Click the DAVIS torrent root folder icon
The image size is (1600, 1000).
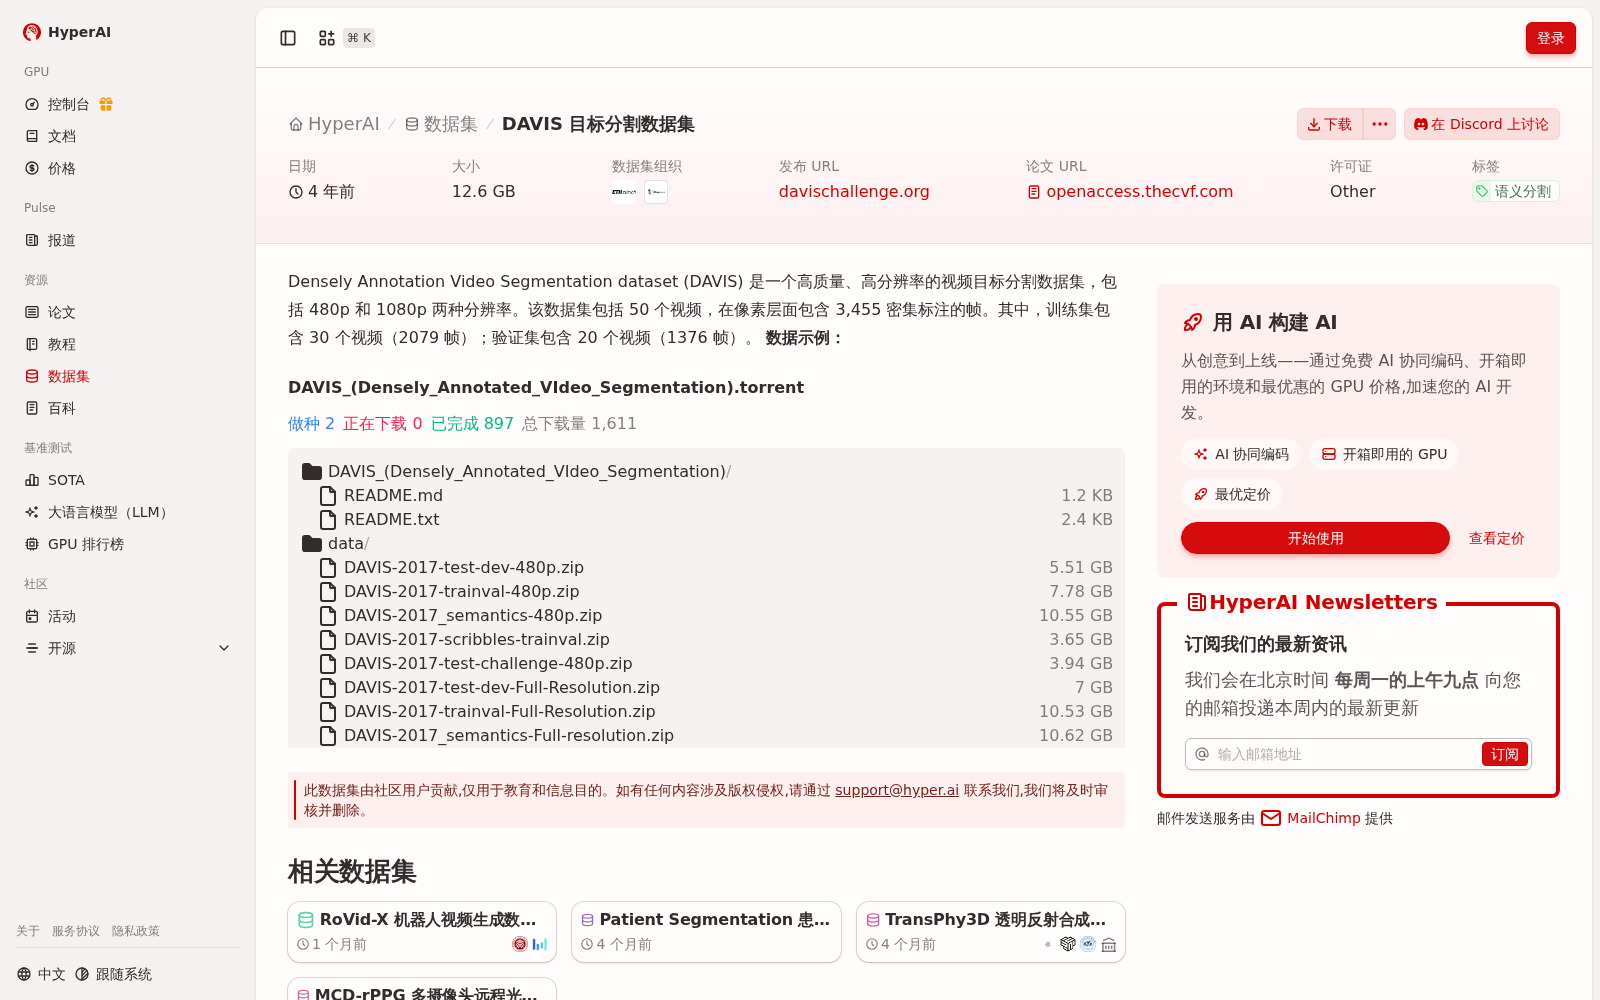312,471
